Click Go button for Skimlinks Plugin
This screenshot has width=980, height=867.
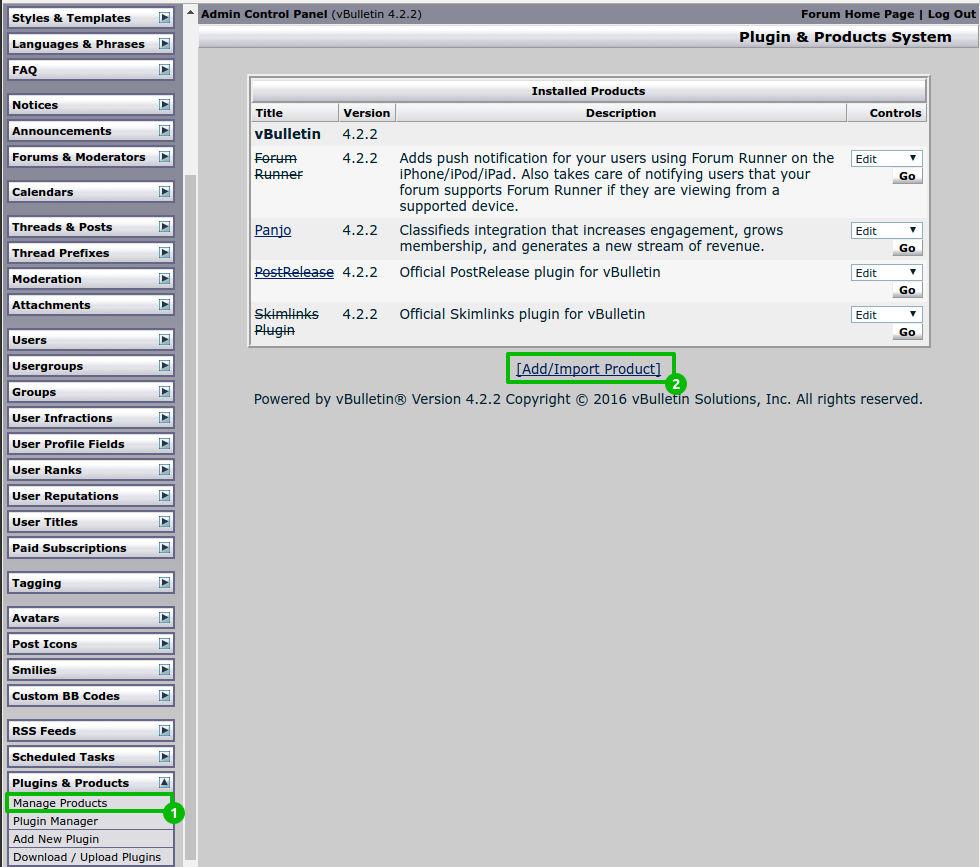tap(907, 332)
